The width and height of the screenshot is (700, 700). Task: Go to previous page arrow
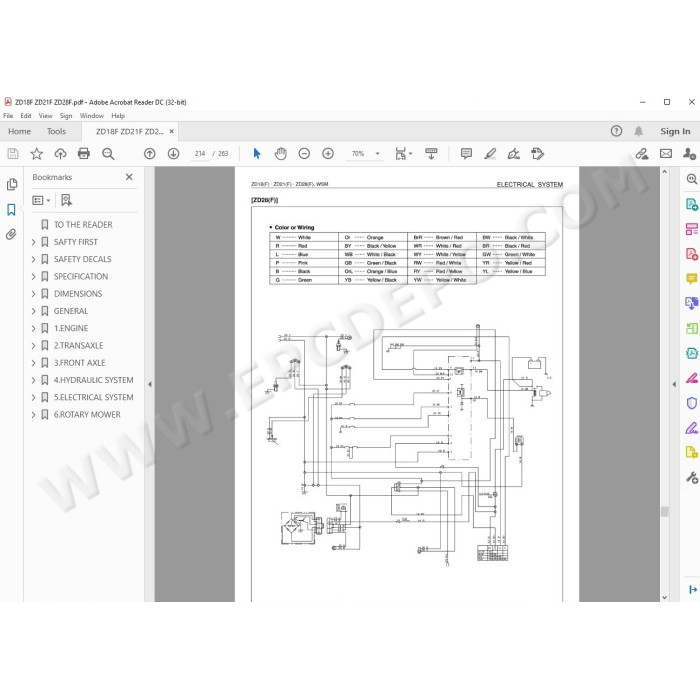click(150, 154)
